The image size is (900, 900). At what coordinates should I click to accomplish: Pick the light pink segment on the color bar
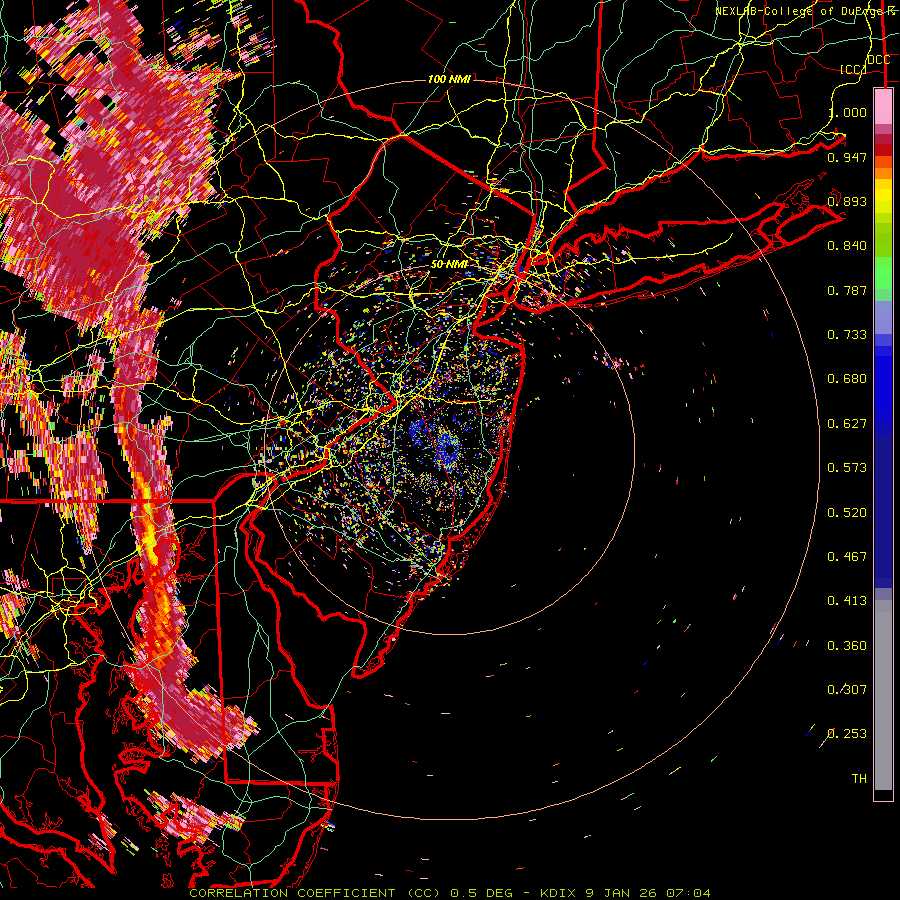coord(883,107)
